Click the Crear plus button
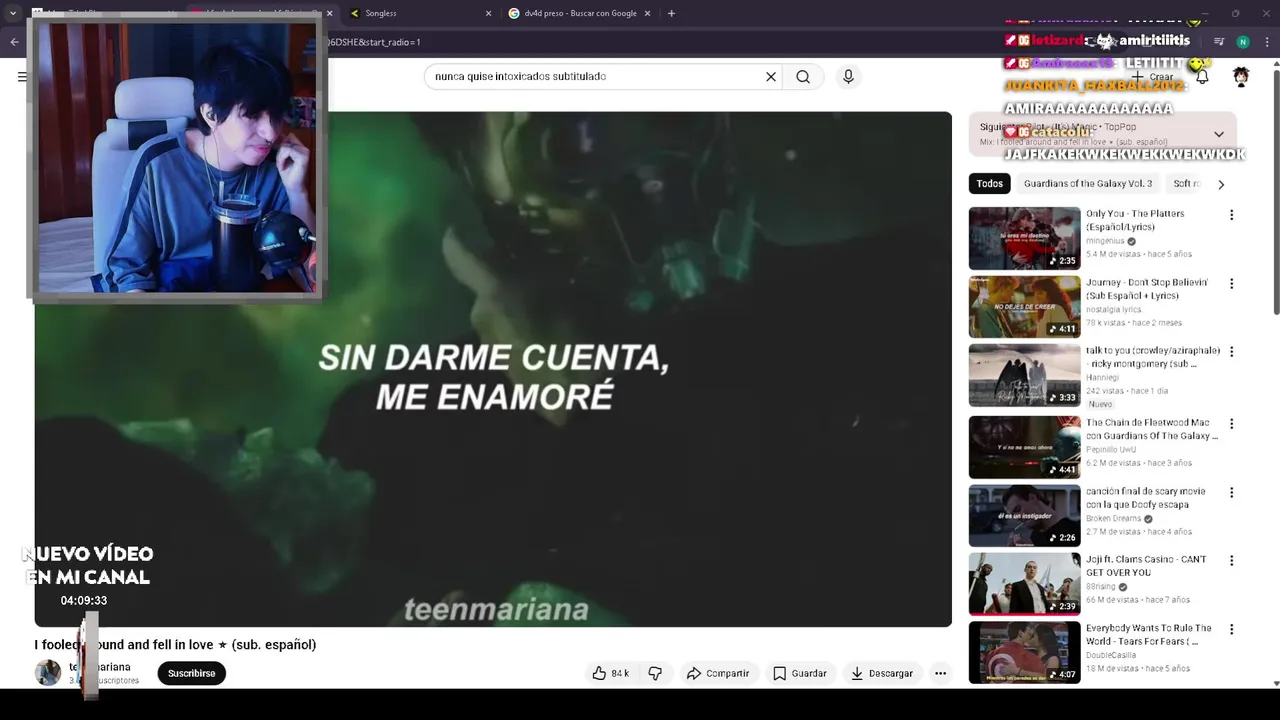The image size is (1280, 720). (1152, 77)
